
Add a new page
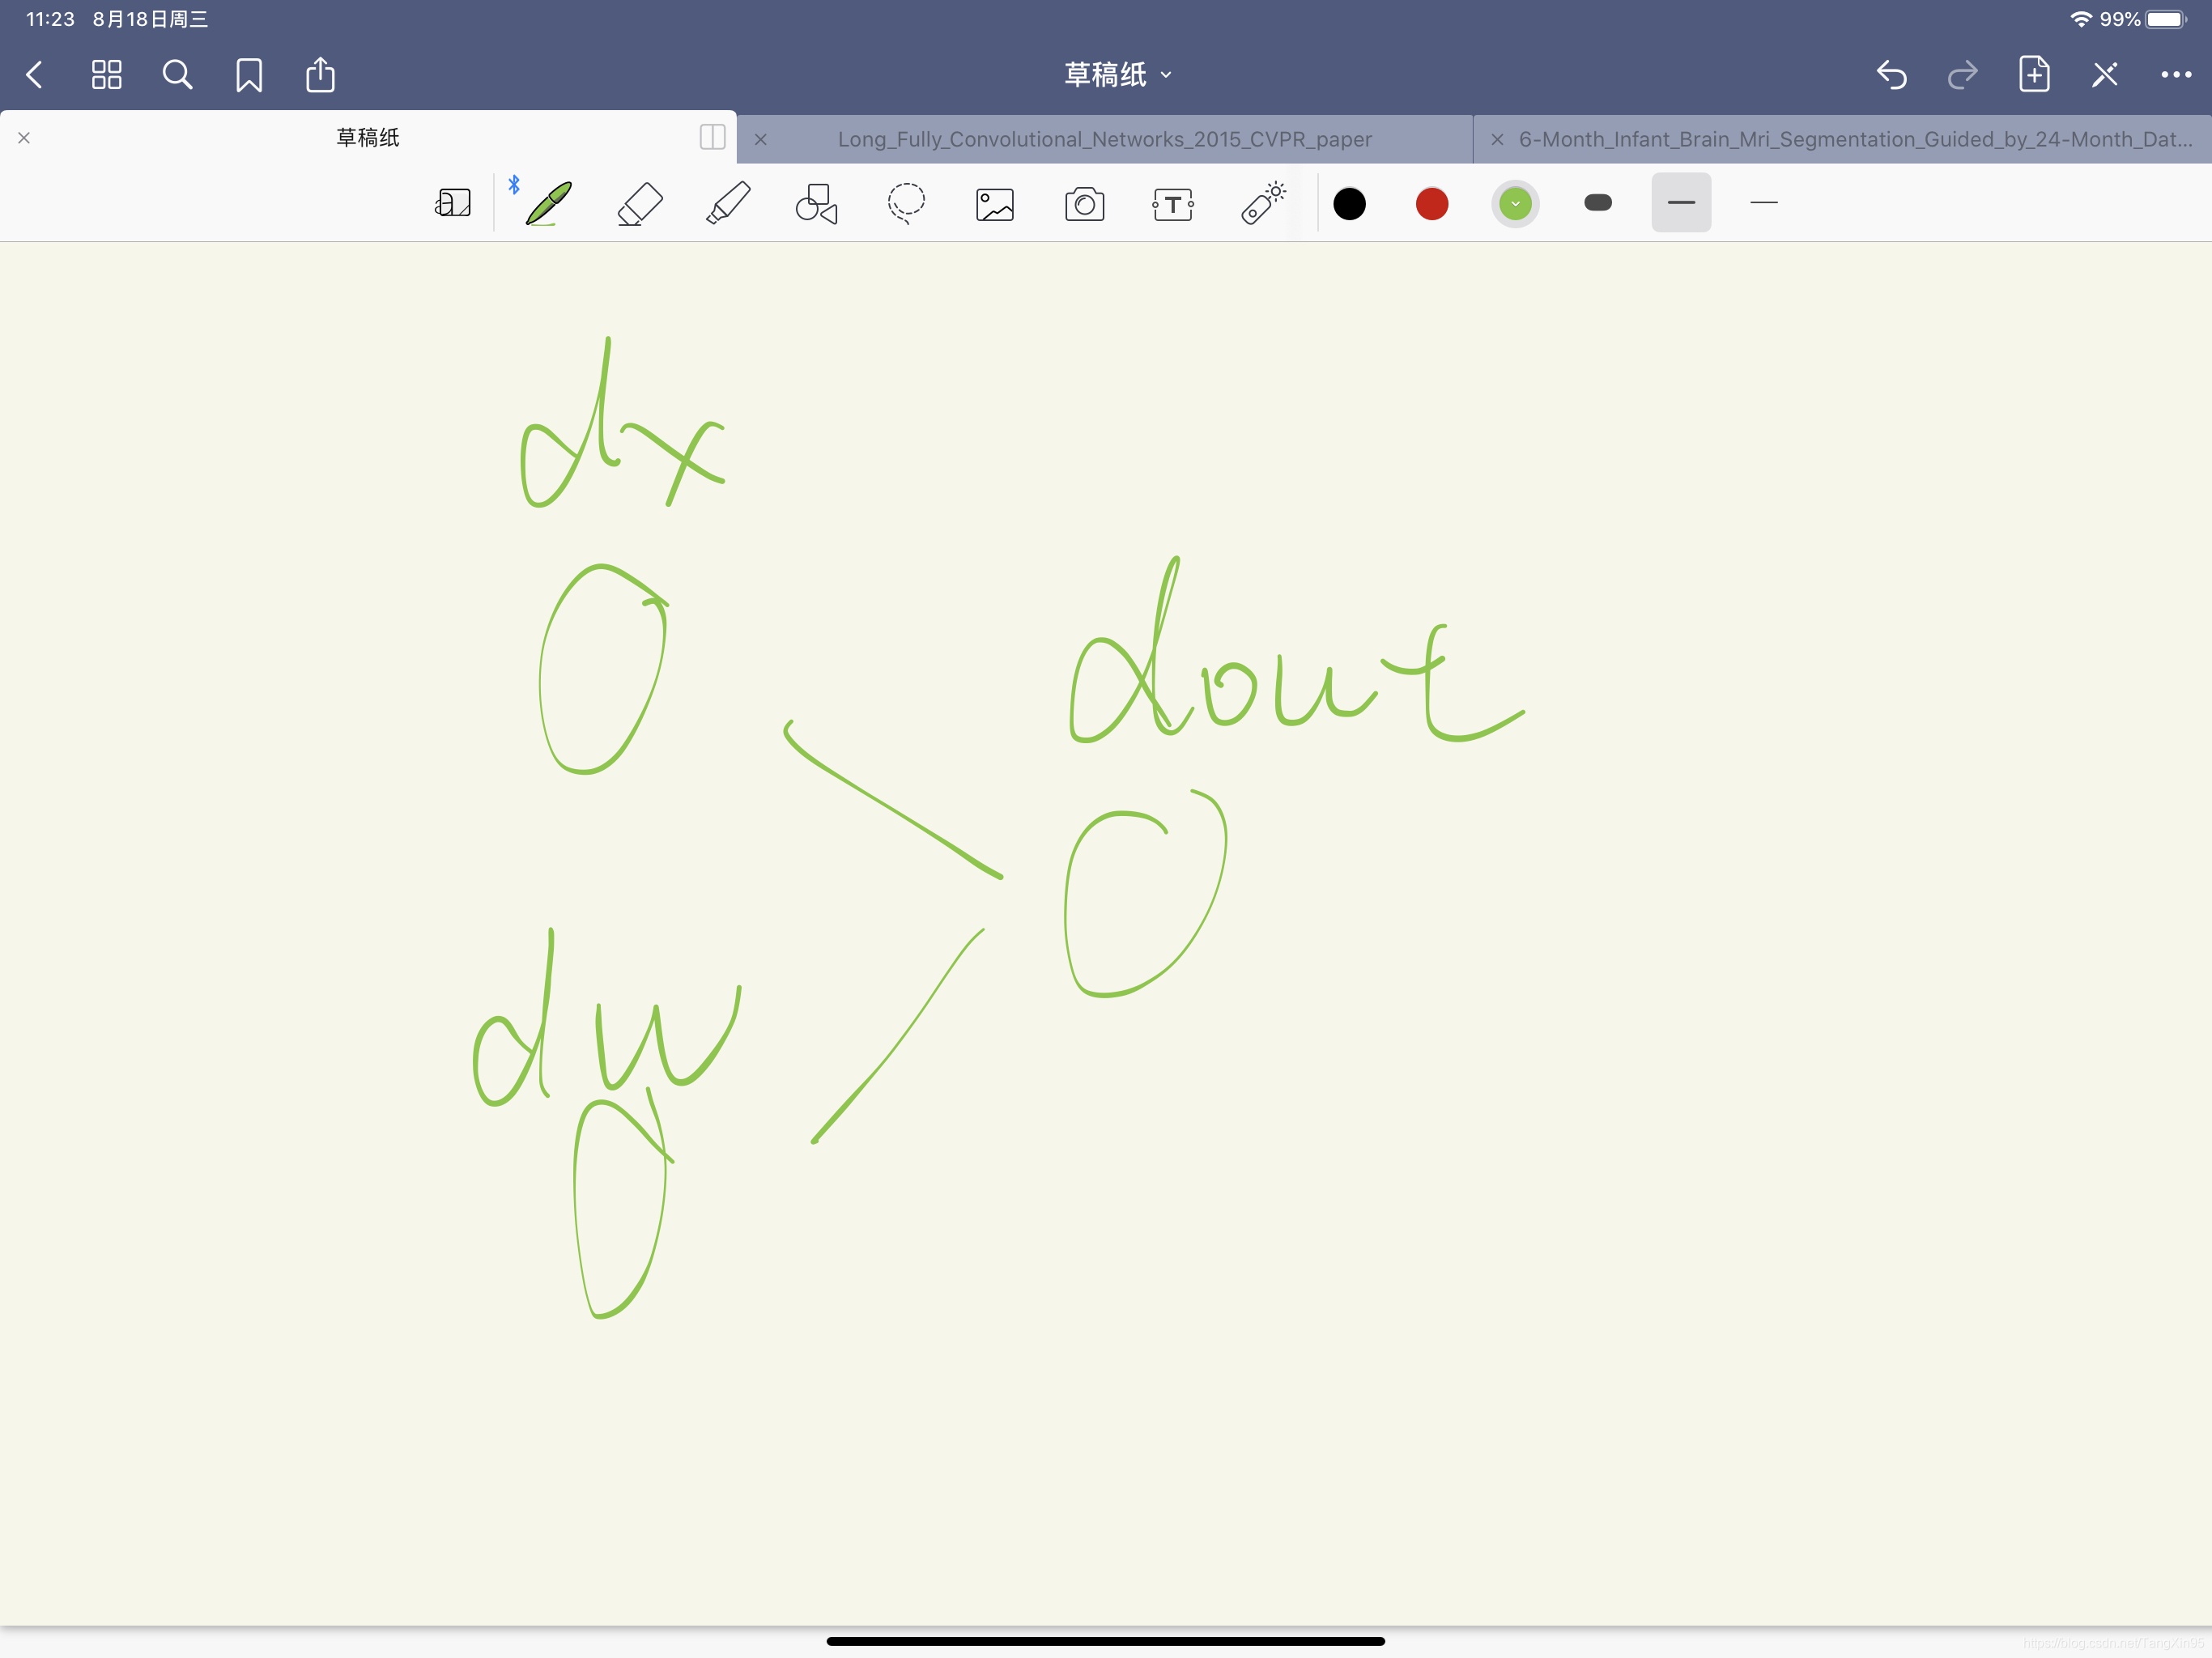(2033, 75)
